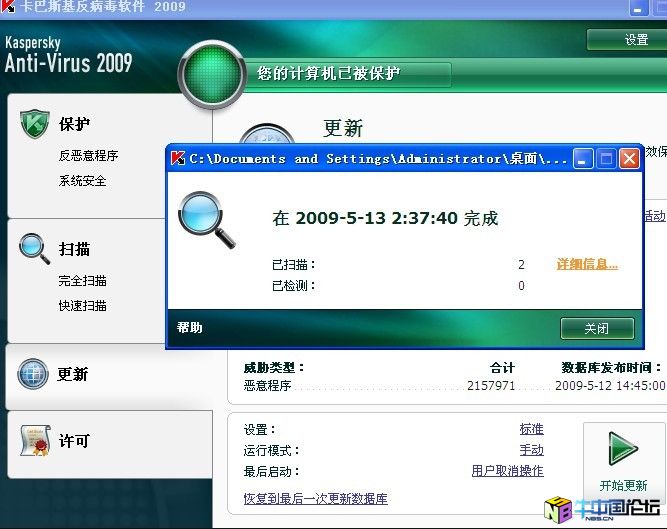Screen dimensions: 667x529
Task: Click the scan dialog title path text
Action: point(378,159)
